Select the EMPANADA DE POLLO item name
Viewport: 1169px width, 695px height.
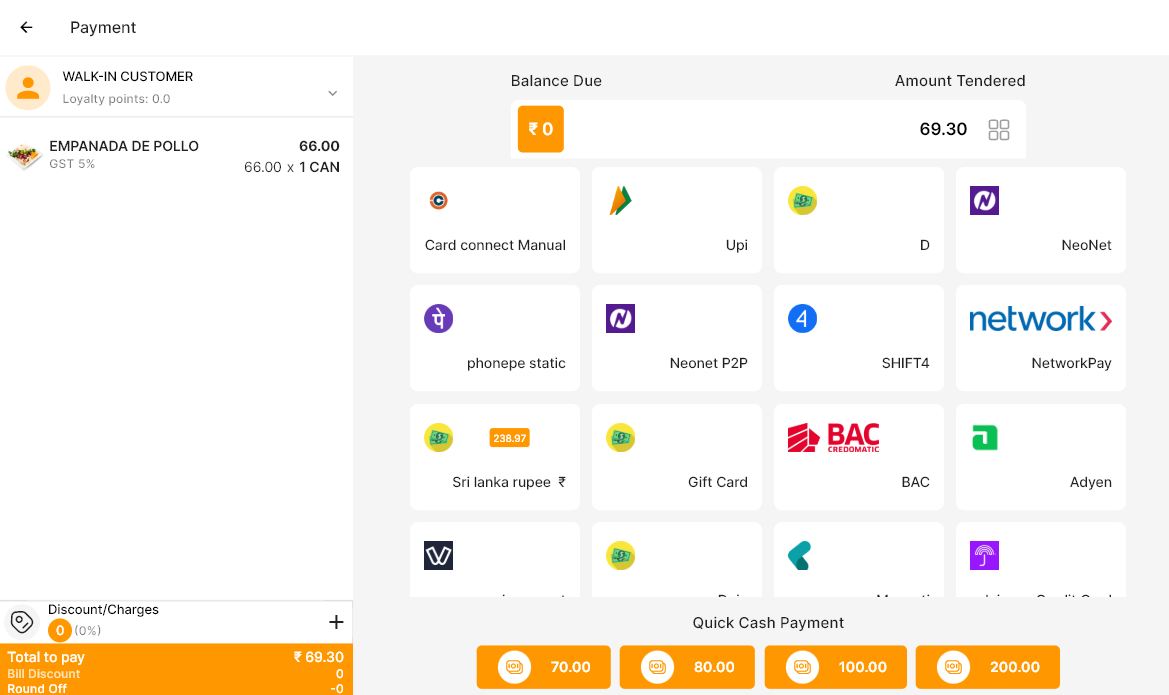(x=124, y=146)
